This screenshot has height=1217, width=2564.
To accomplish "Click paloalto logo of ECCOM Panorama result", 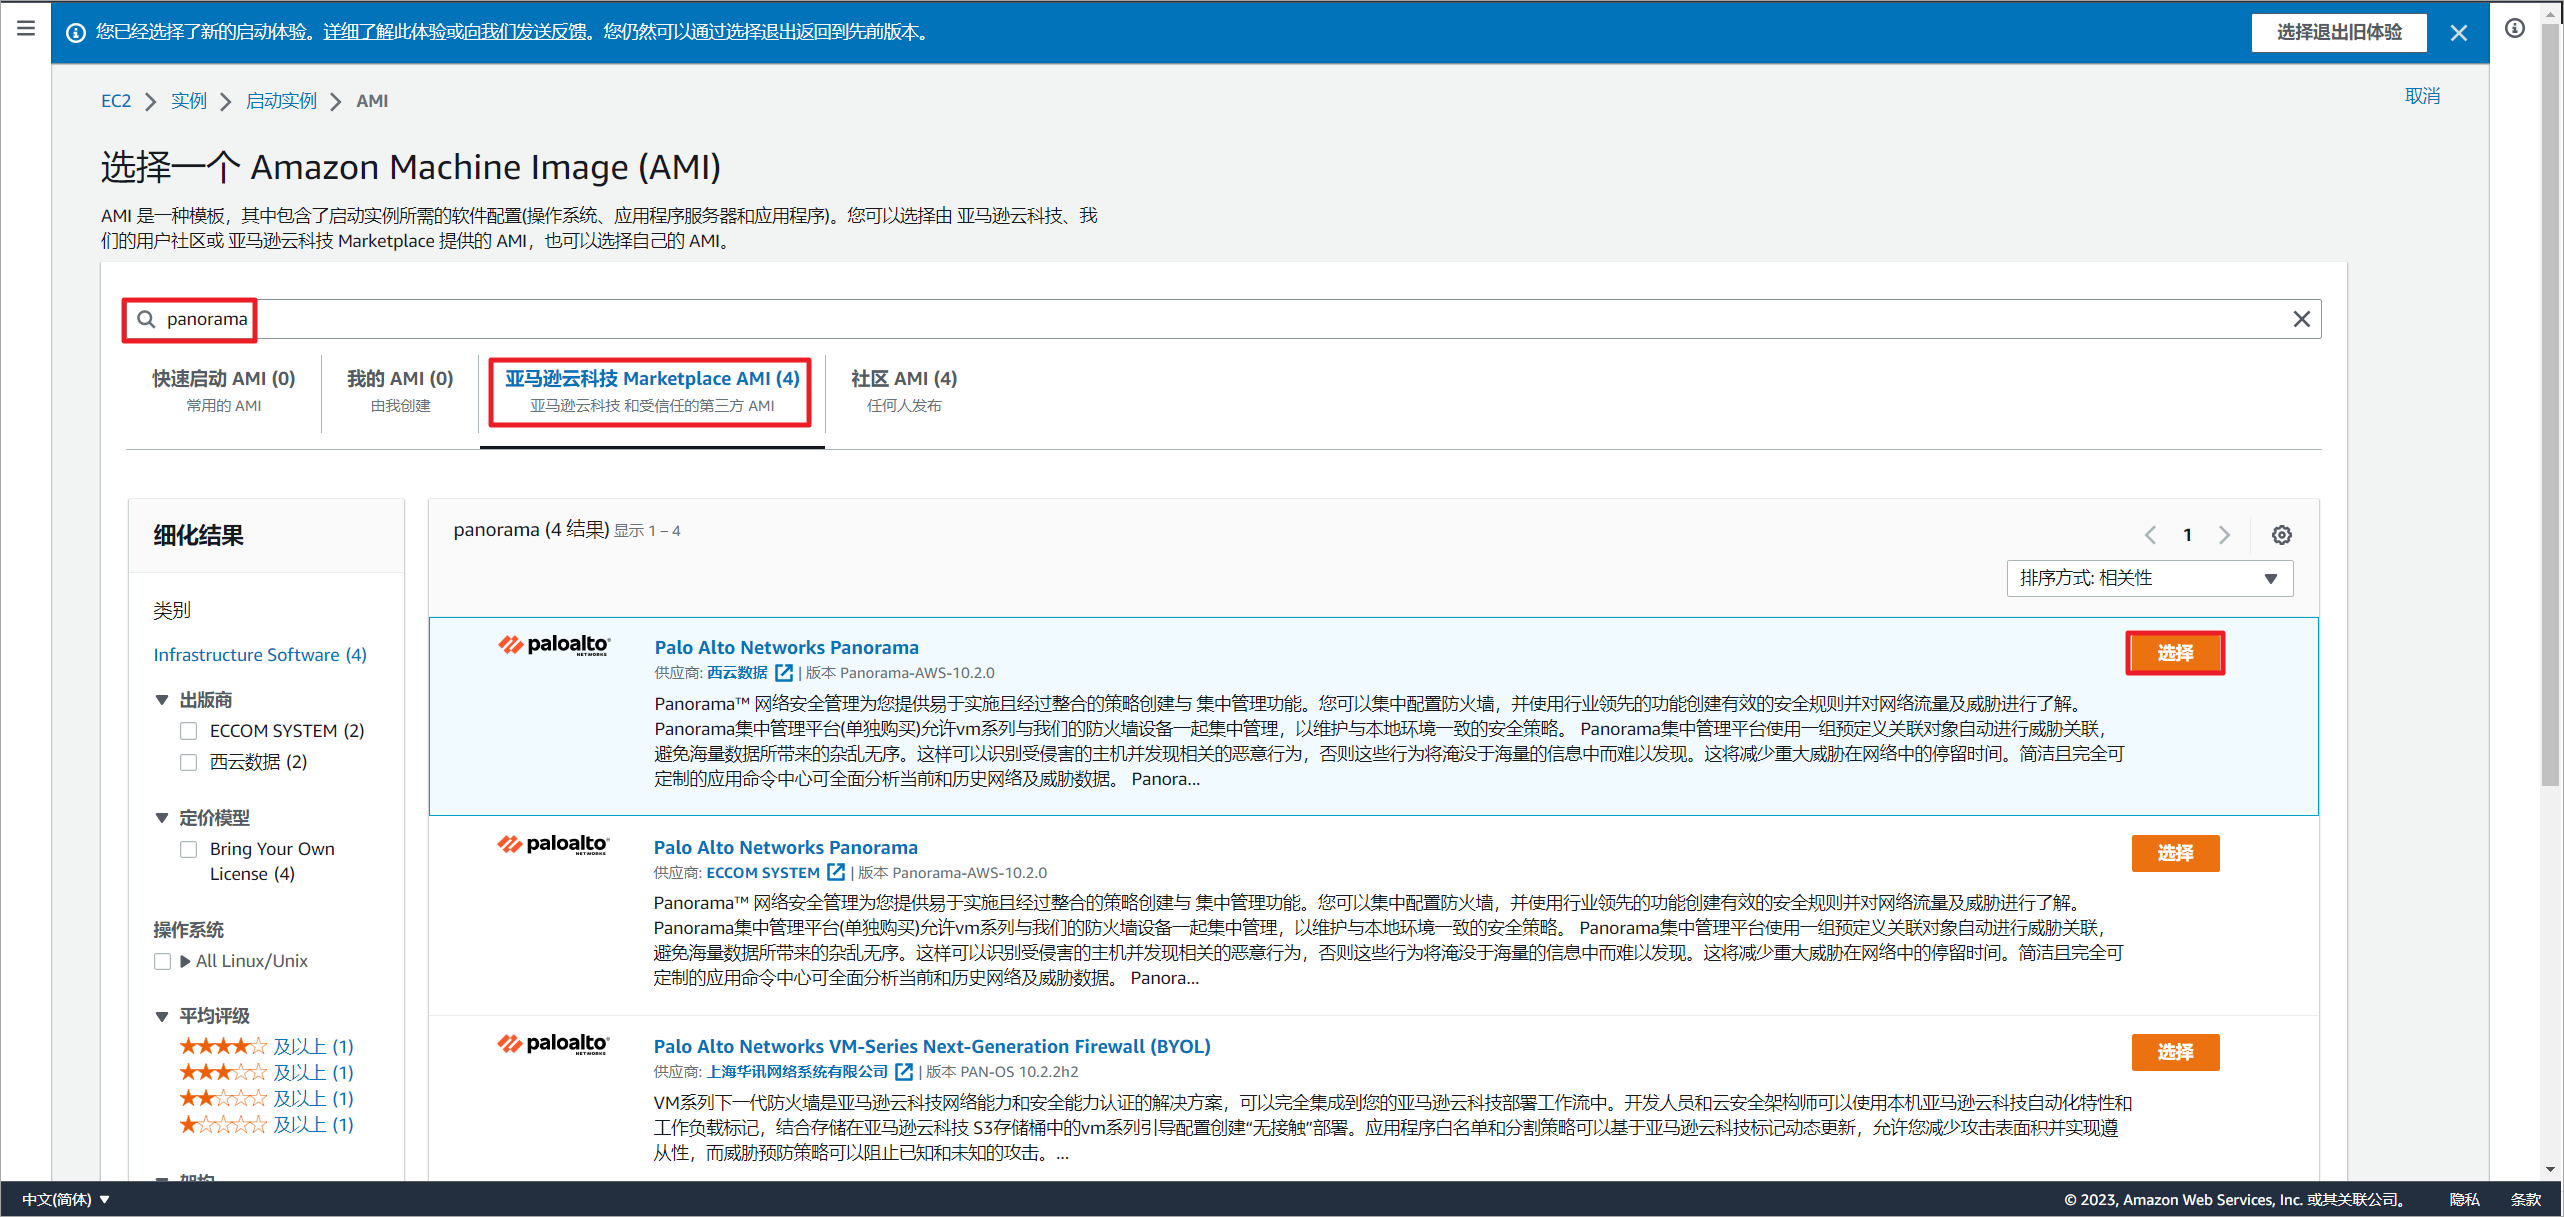I will tap(553, 845).
